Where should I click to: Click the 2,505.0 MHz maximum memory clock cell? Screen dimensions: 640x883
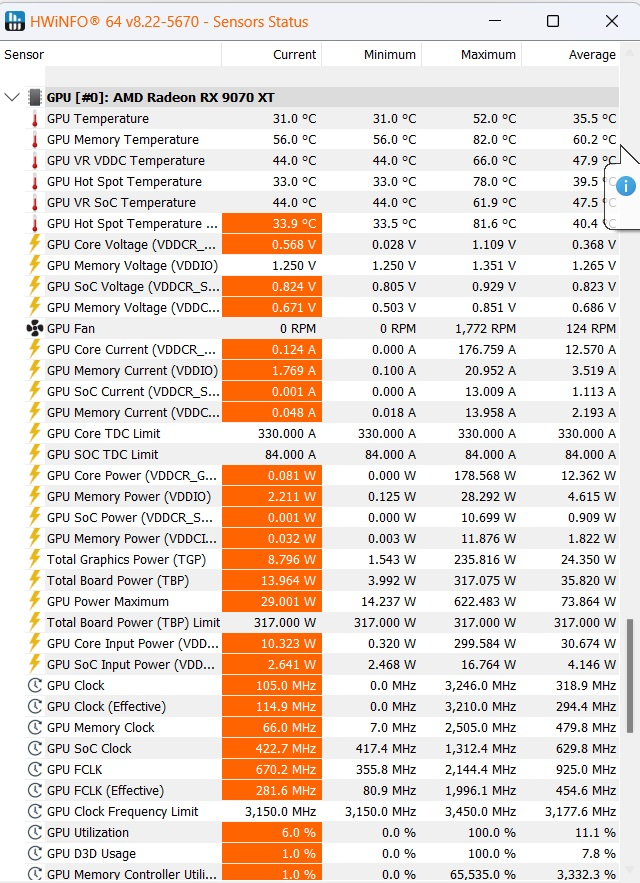[472, 728]
